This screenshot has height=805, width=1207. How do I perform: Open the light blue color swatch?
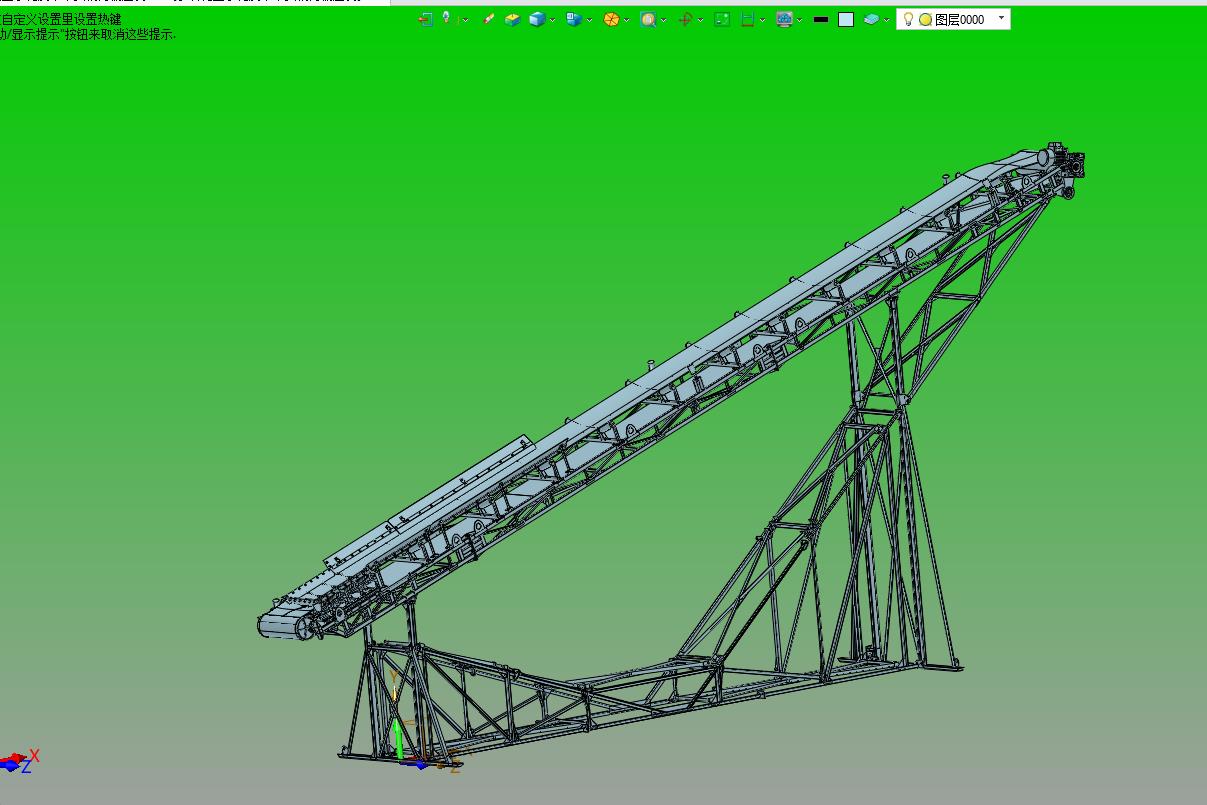pyautogui.click(x=846, y=19)
